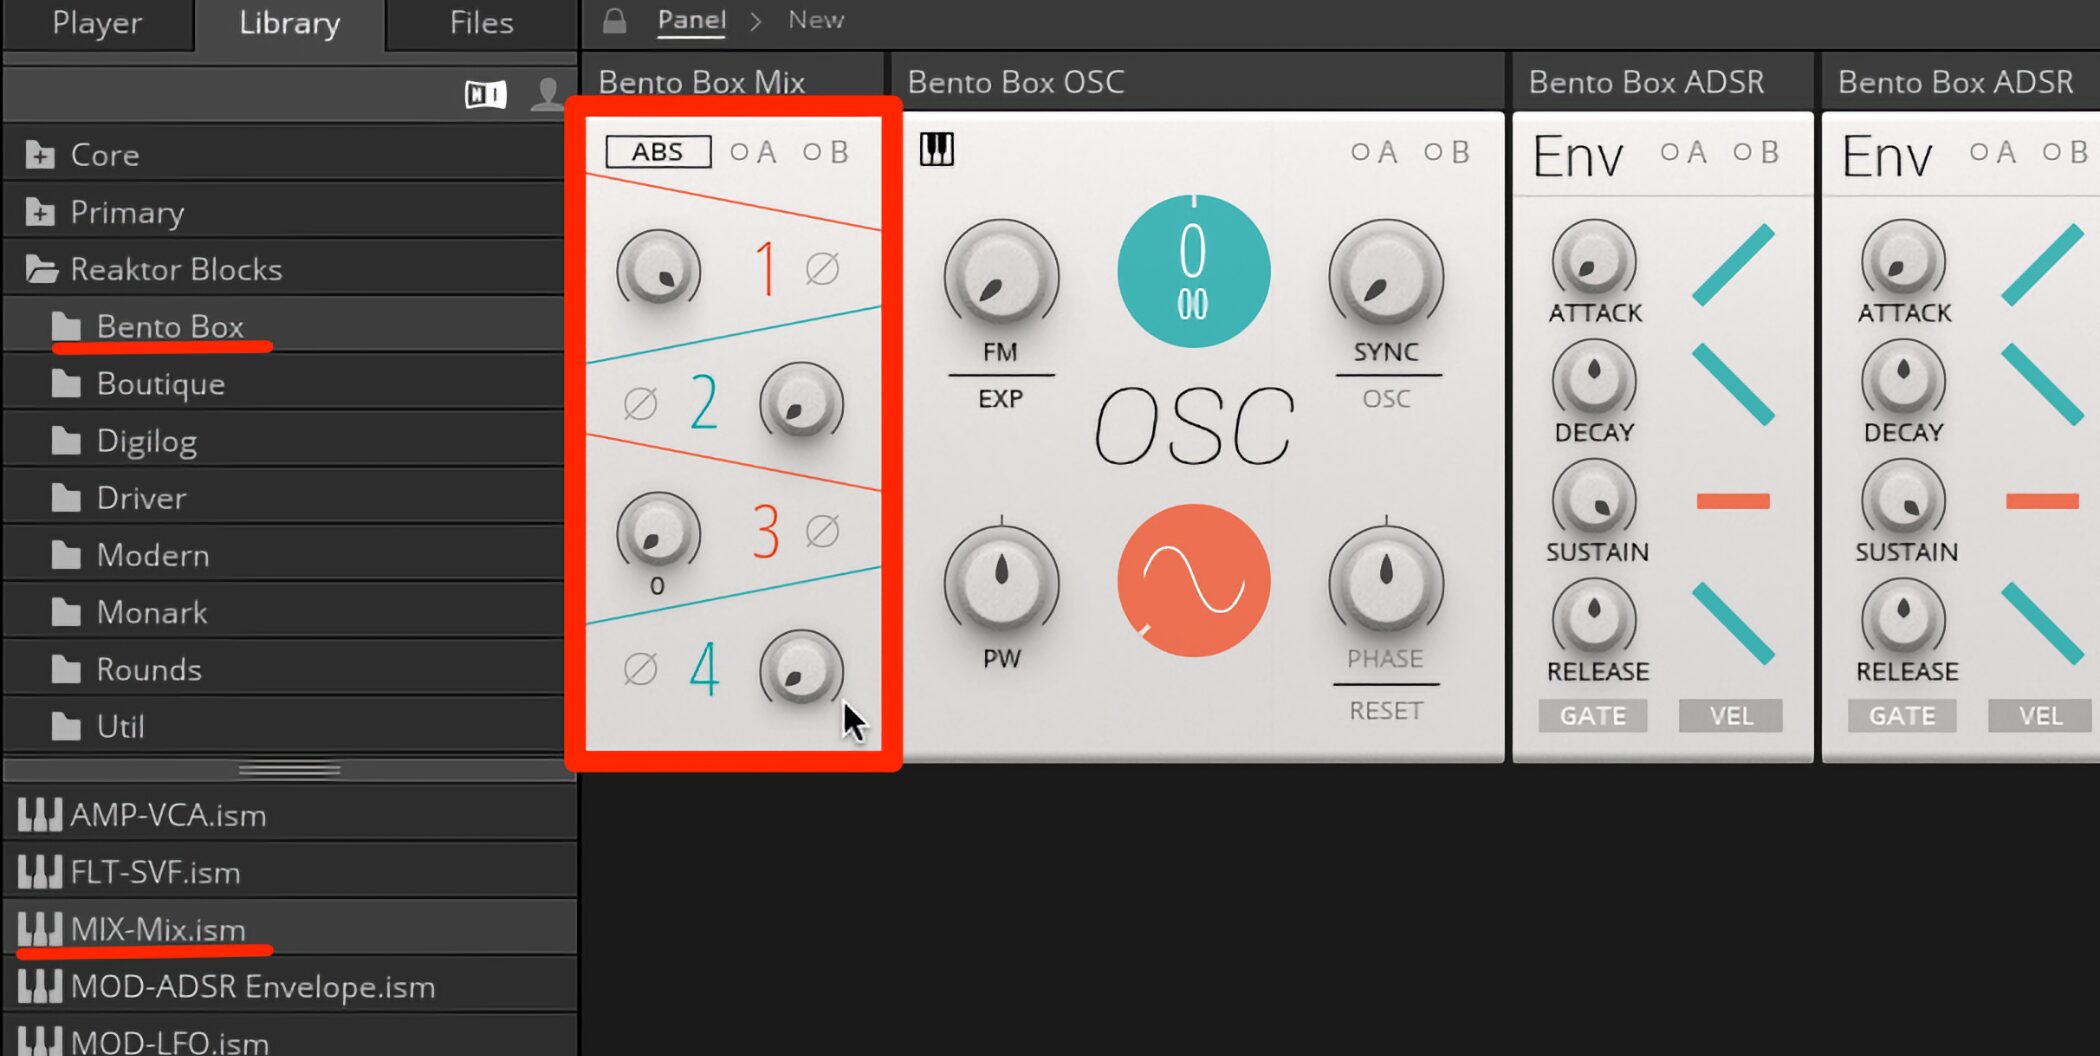Click the OSC sync mode label
The width and height of the screenshot is (2100, 1056).
coord(1386,399)
